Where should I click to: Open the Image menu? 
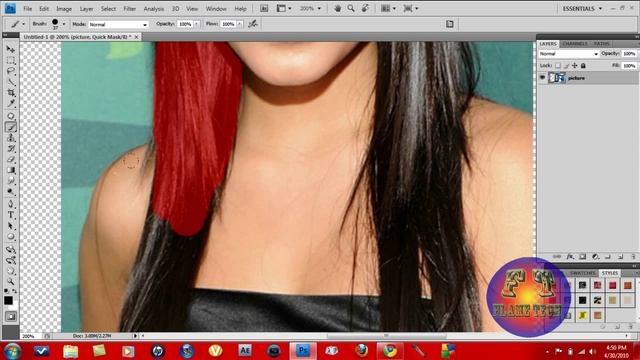[x=64, y=9]
